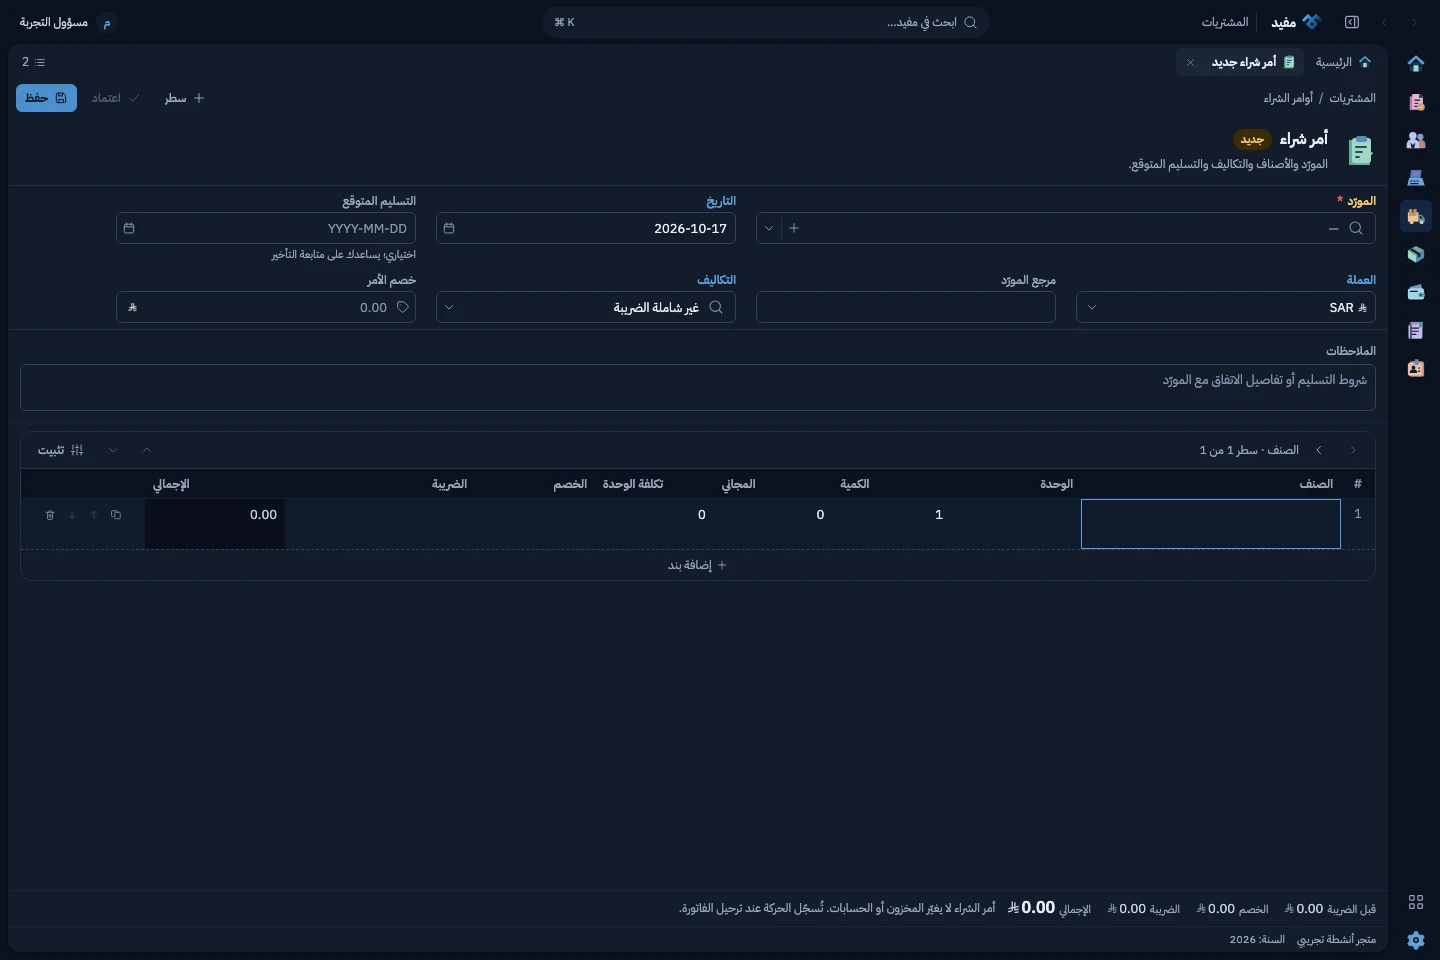The image size is (1440, 960).
Task: Select the purchases delivery truck sidebar icon
Action: pos(1415,216)
